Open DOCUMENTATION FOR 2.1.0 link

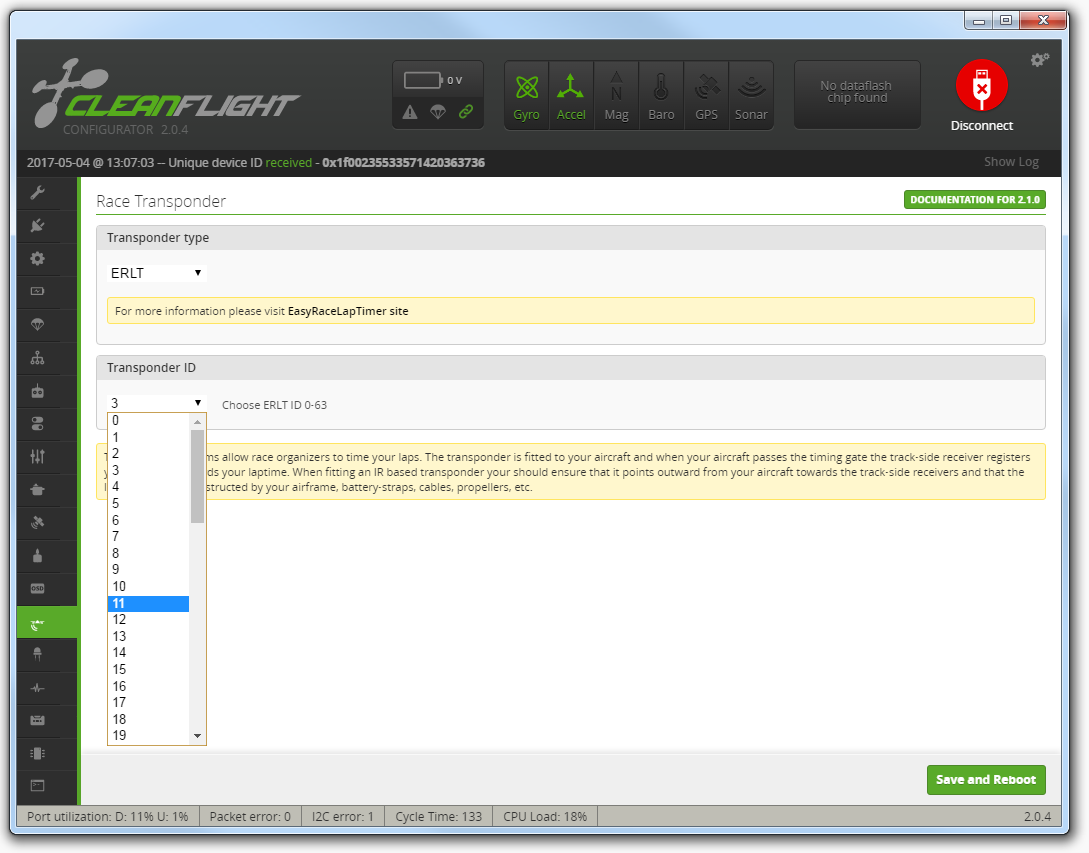(974, 199)
